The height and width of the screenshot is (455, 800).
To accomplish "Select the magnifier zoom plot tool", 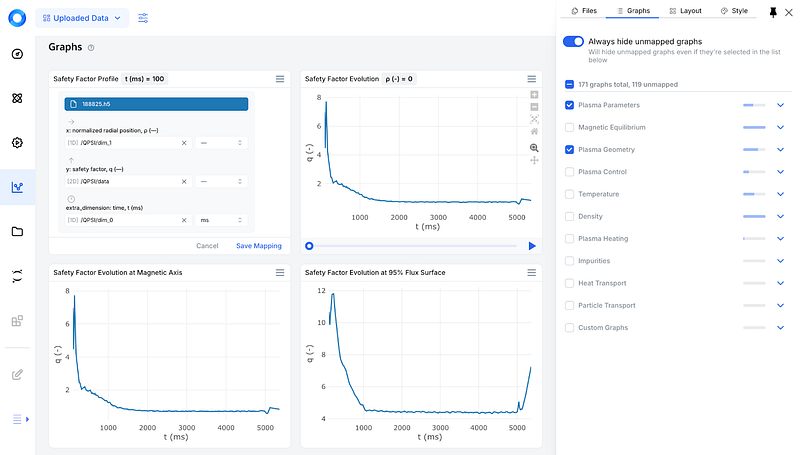I will coord(534,148).
